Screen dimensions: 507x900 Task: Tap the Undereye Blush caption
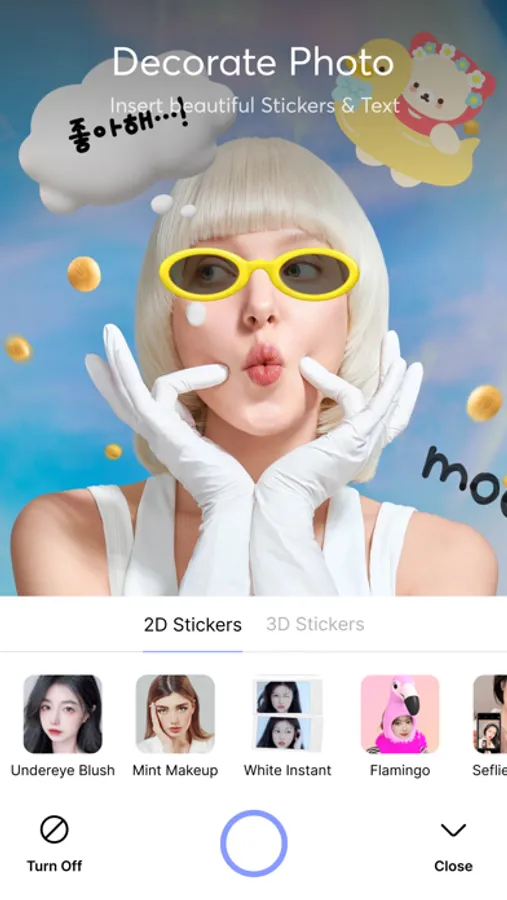[63, 770]
